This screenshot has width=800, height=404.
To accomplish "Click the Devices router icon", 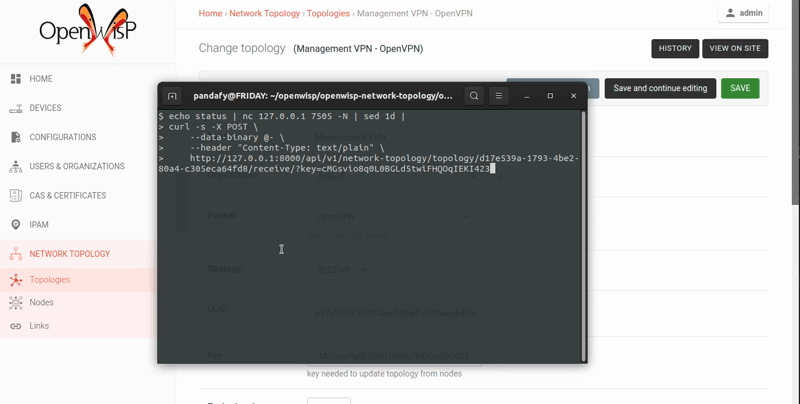I will point(16,108).
